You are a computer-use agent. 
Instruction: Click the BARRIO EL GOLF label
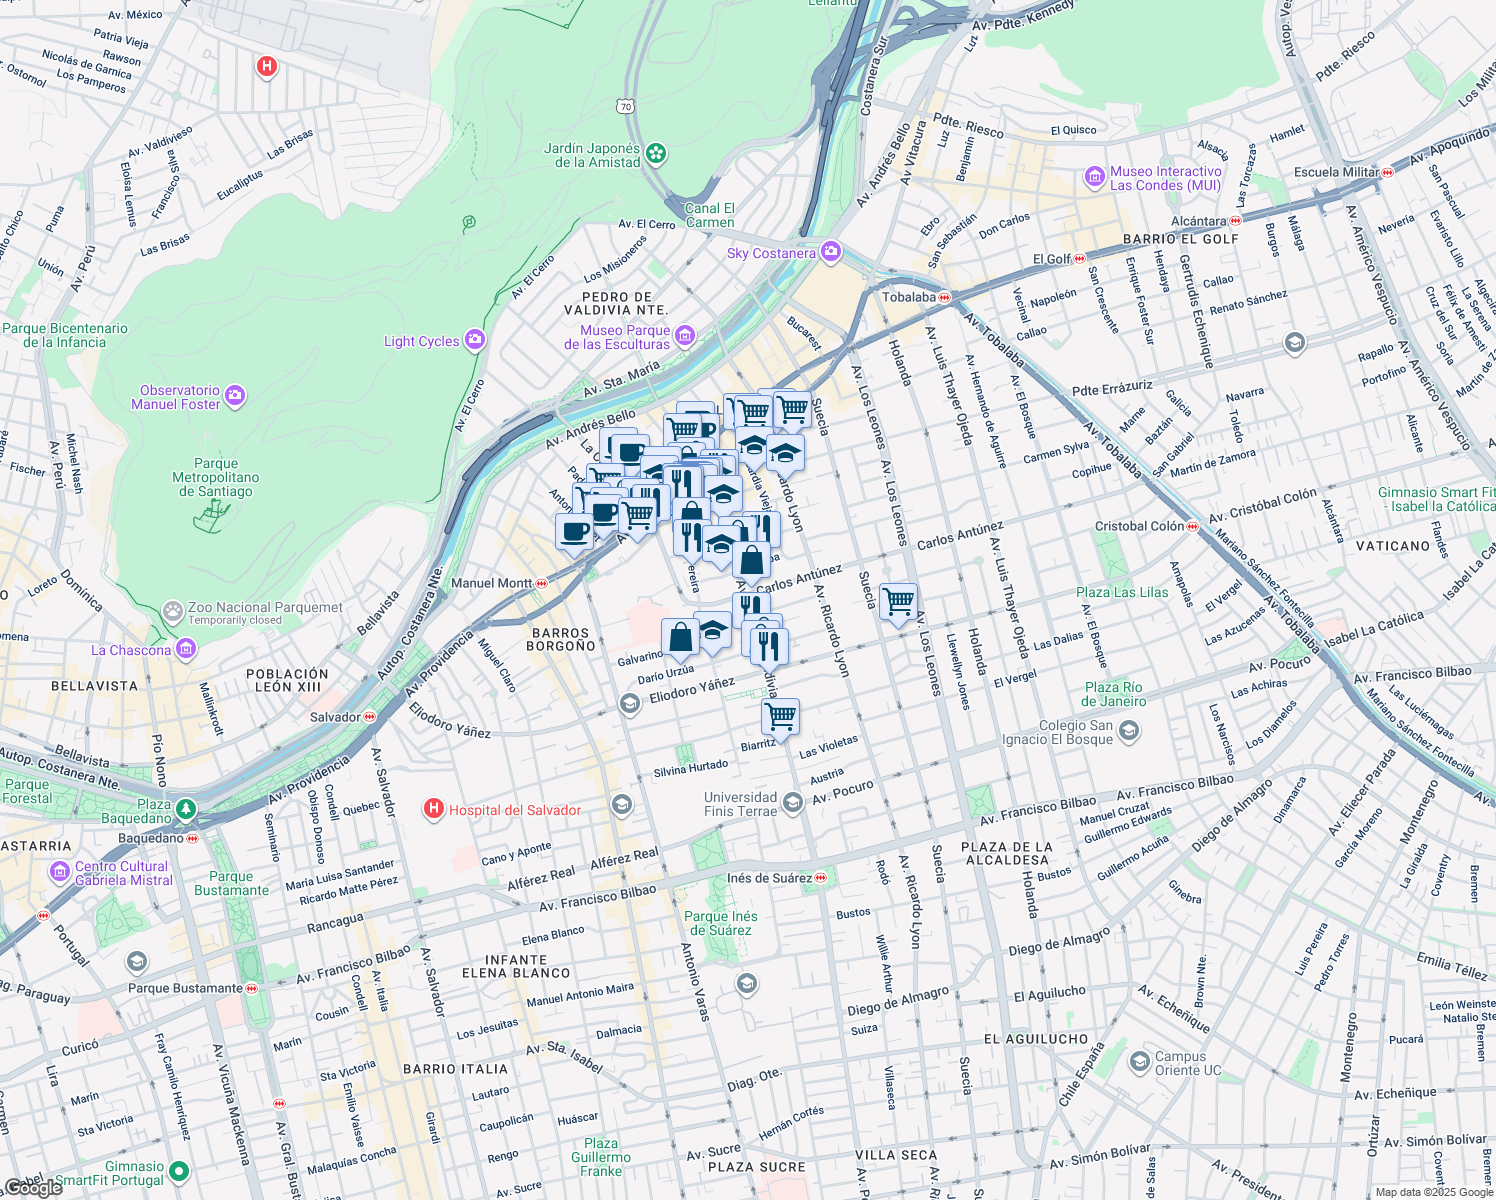pos(1181,239)
